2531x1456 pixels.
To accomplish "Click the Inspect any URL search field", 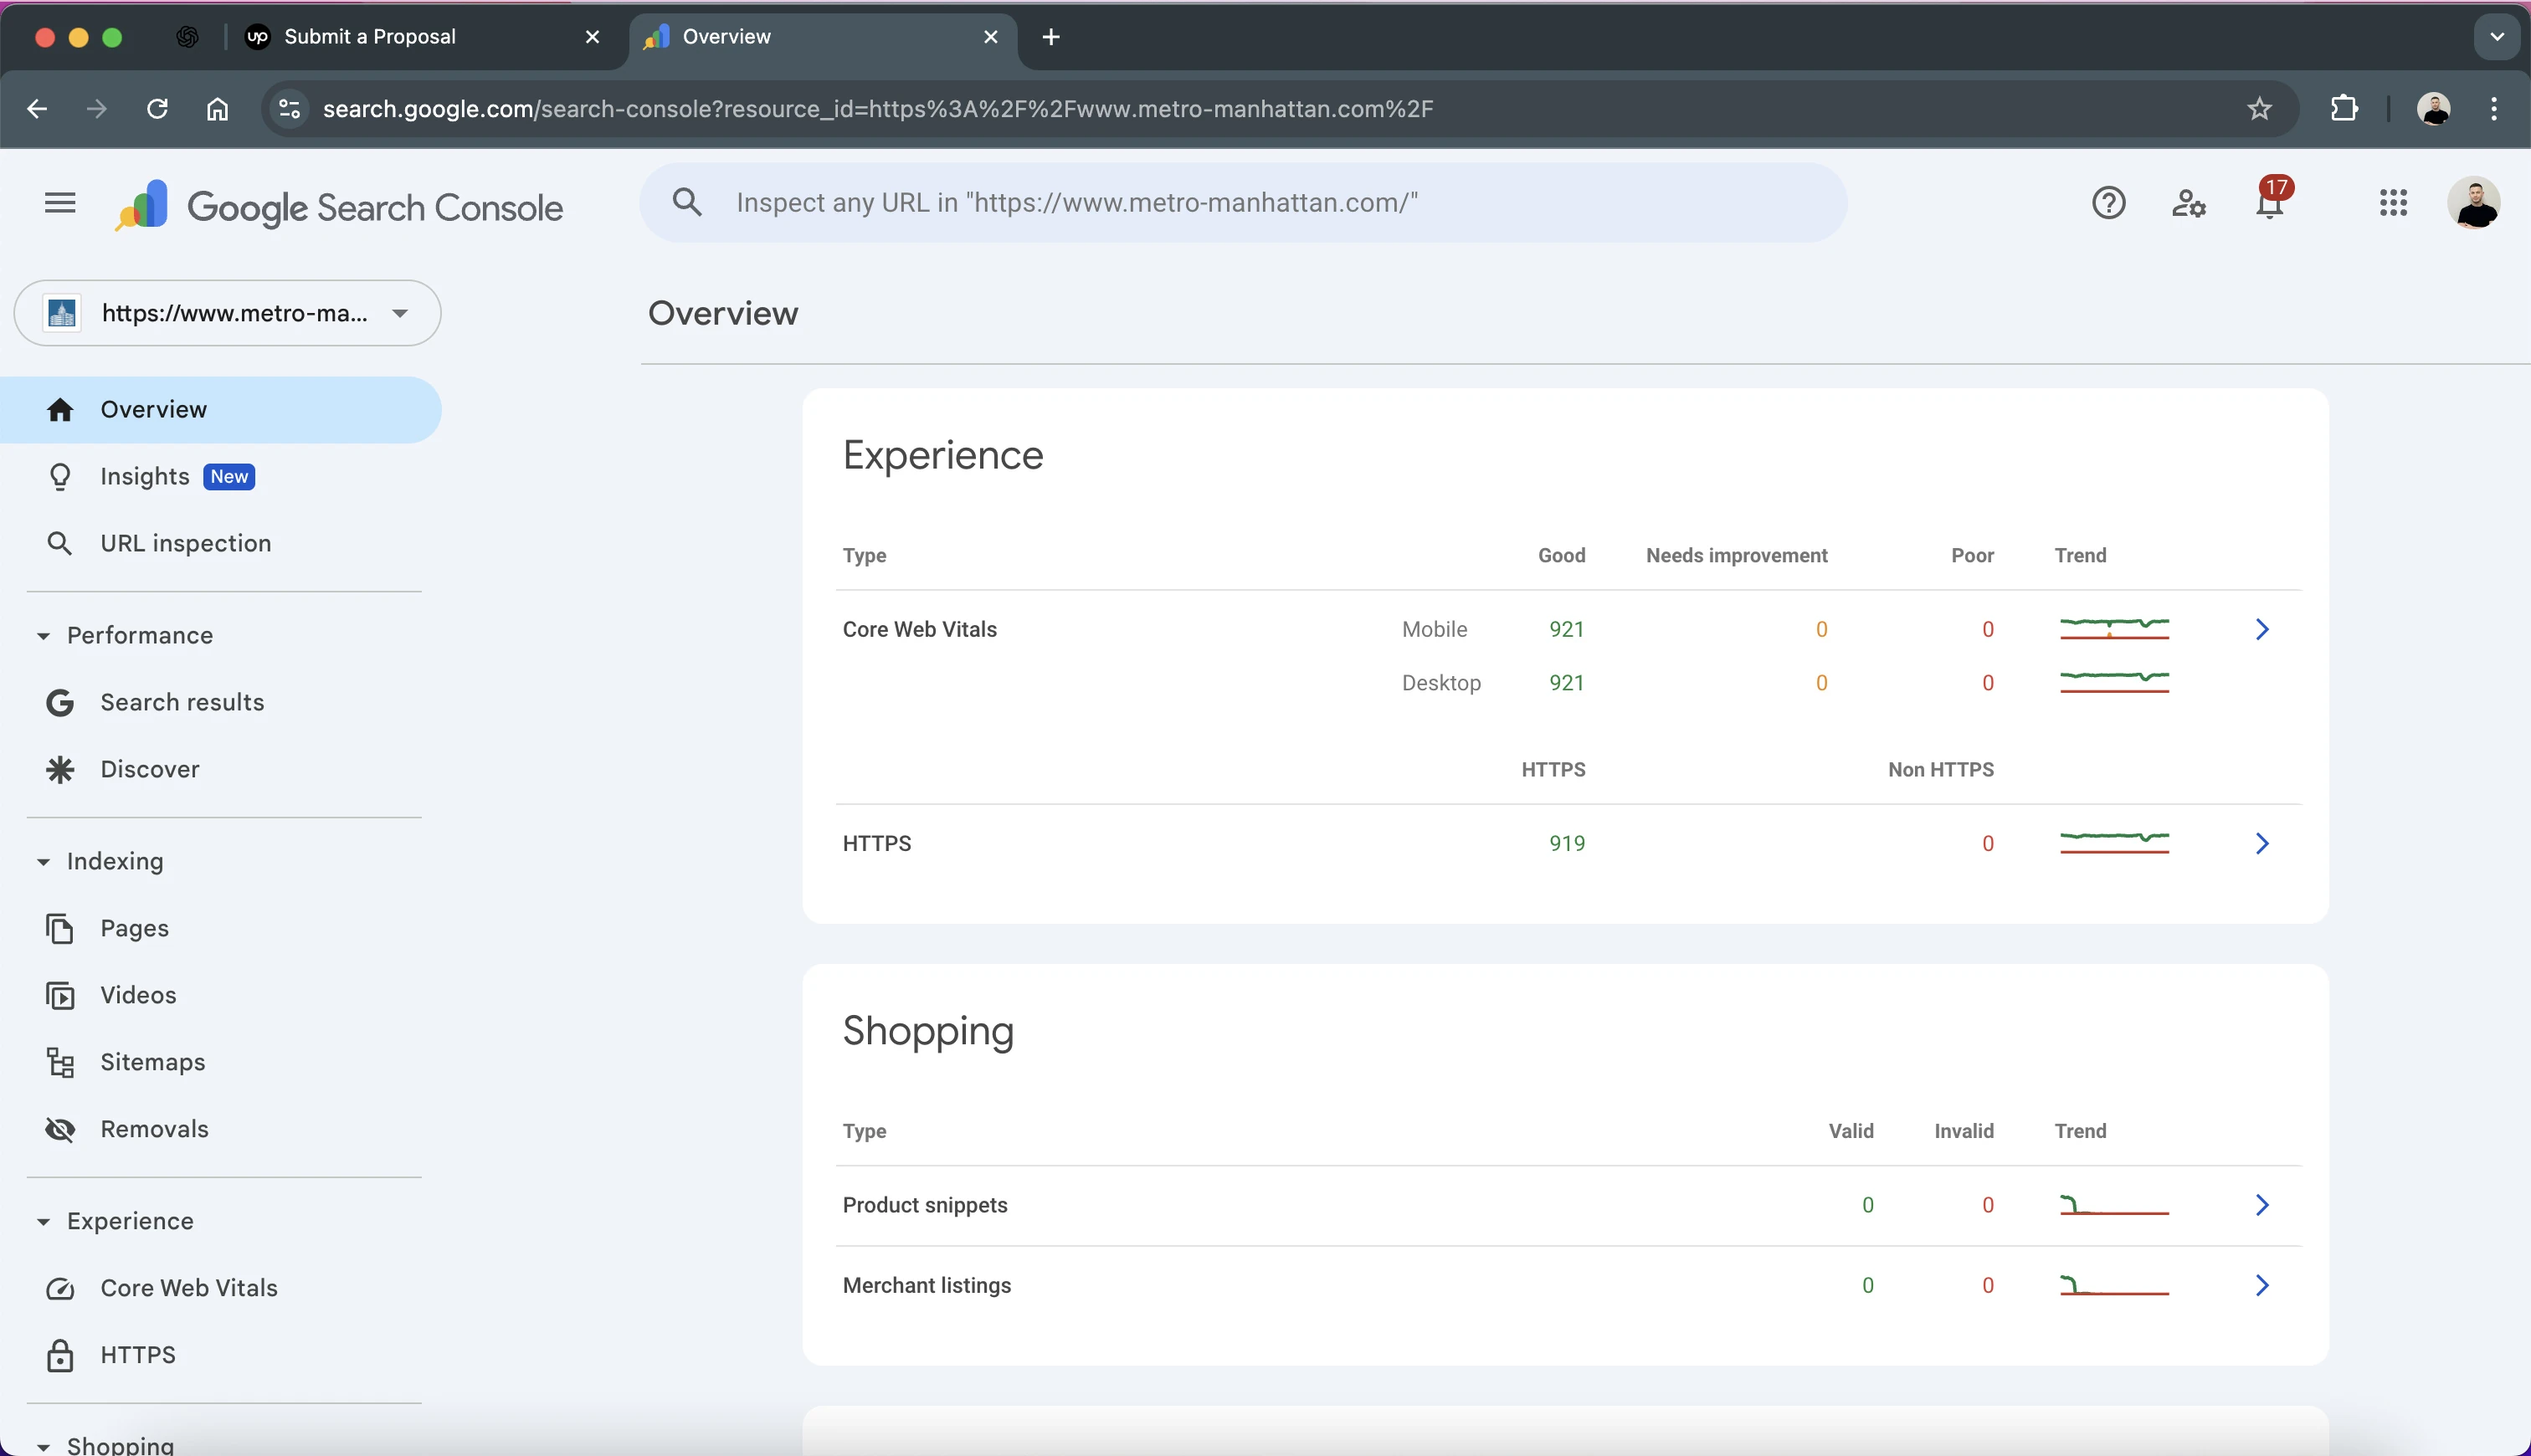I will 1243,203.
